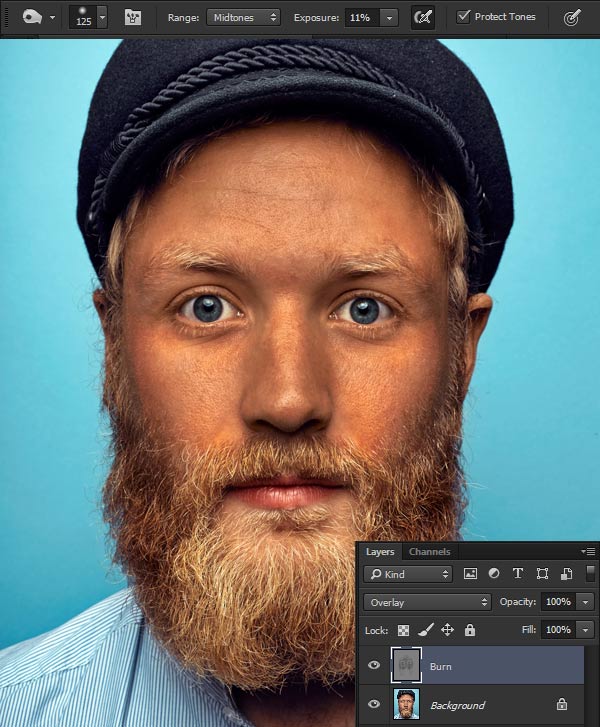The height and width of the screenshot is (727, 600).
Task: Hide the Burn layer eye icon
Action: click(374, 665)
